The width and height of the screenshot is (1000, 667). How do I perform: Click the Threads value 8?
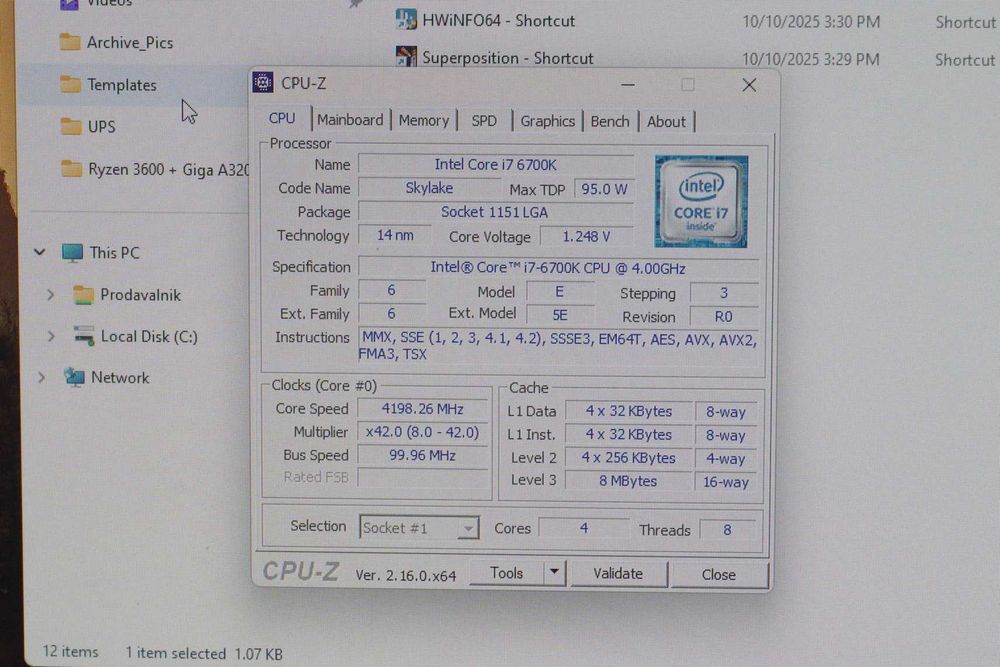click(x=727, y=529)
